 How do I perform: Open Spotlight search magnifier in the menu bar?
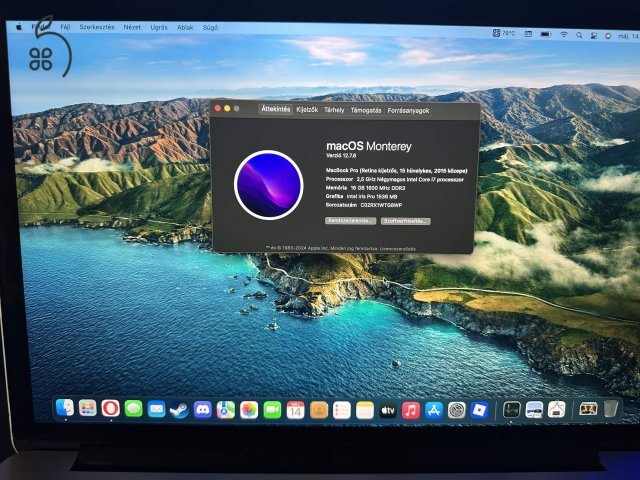pos(579,35)
